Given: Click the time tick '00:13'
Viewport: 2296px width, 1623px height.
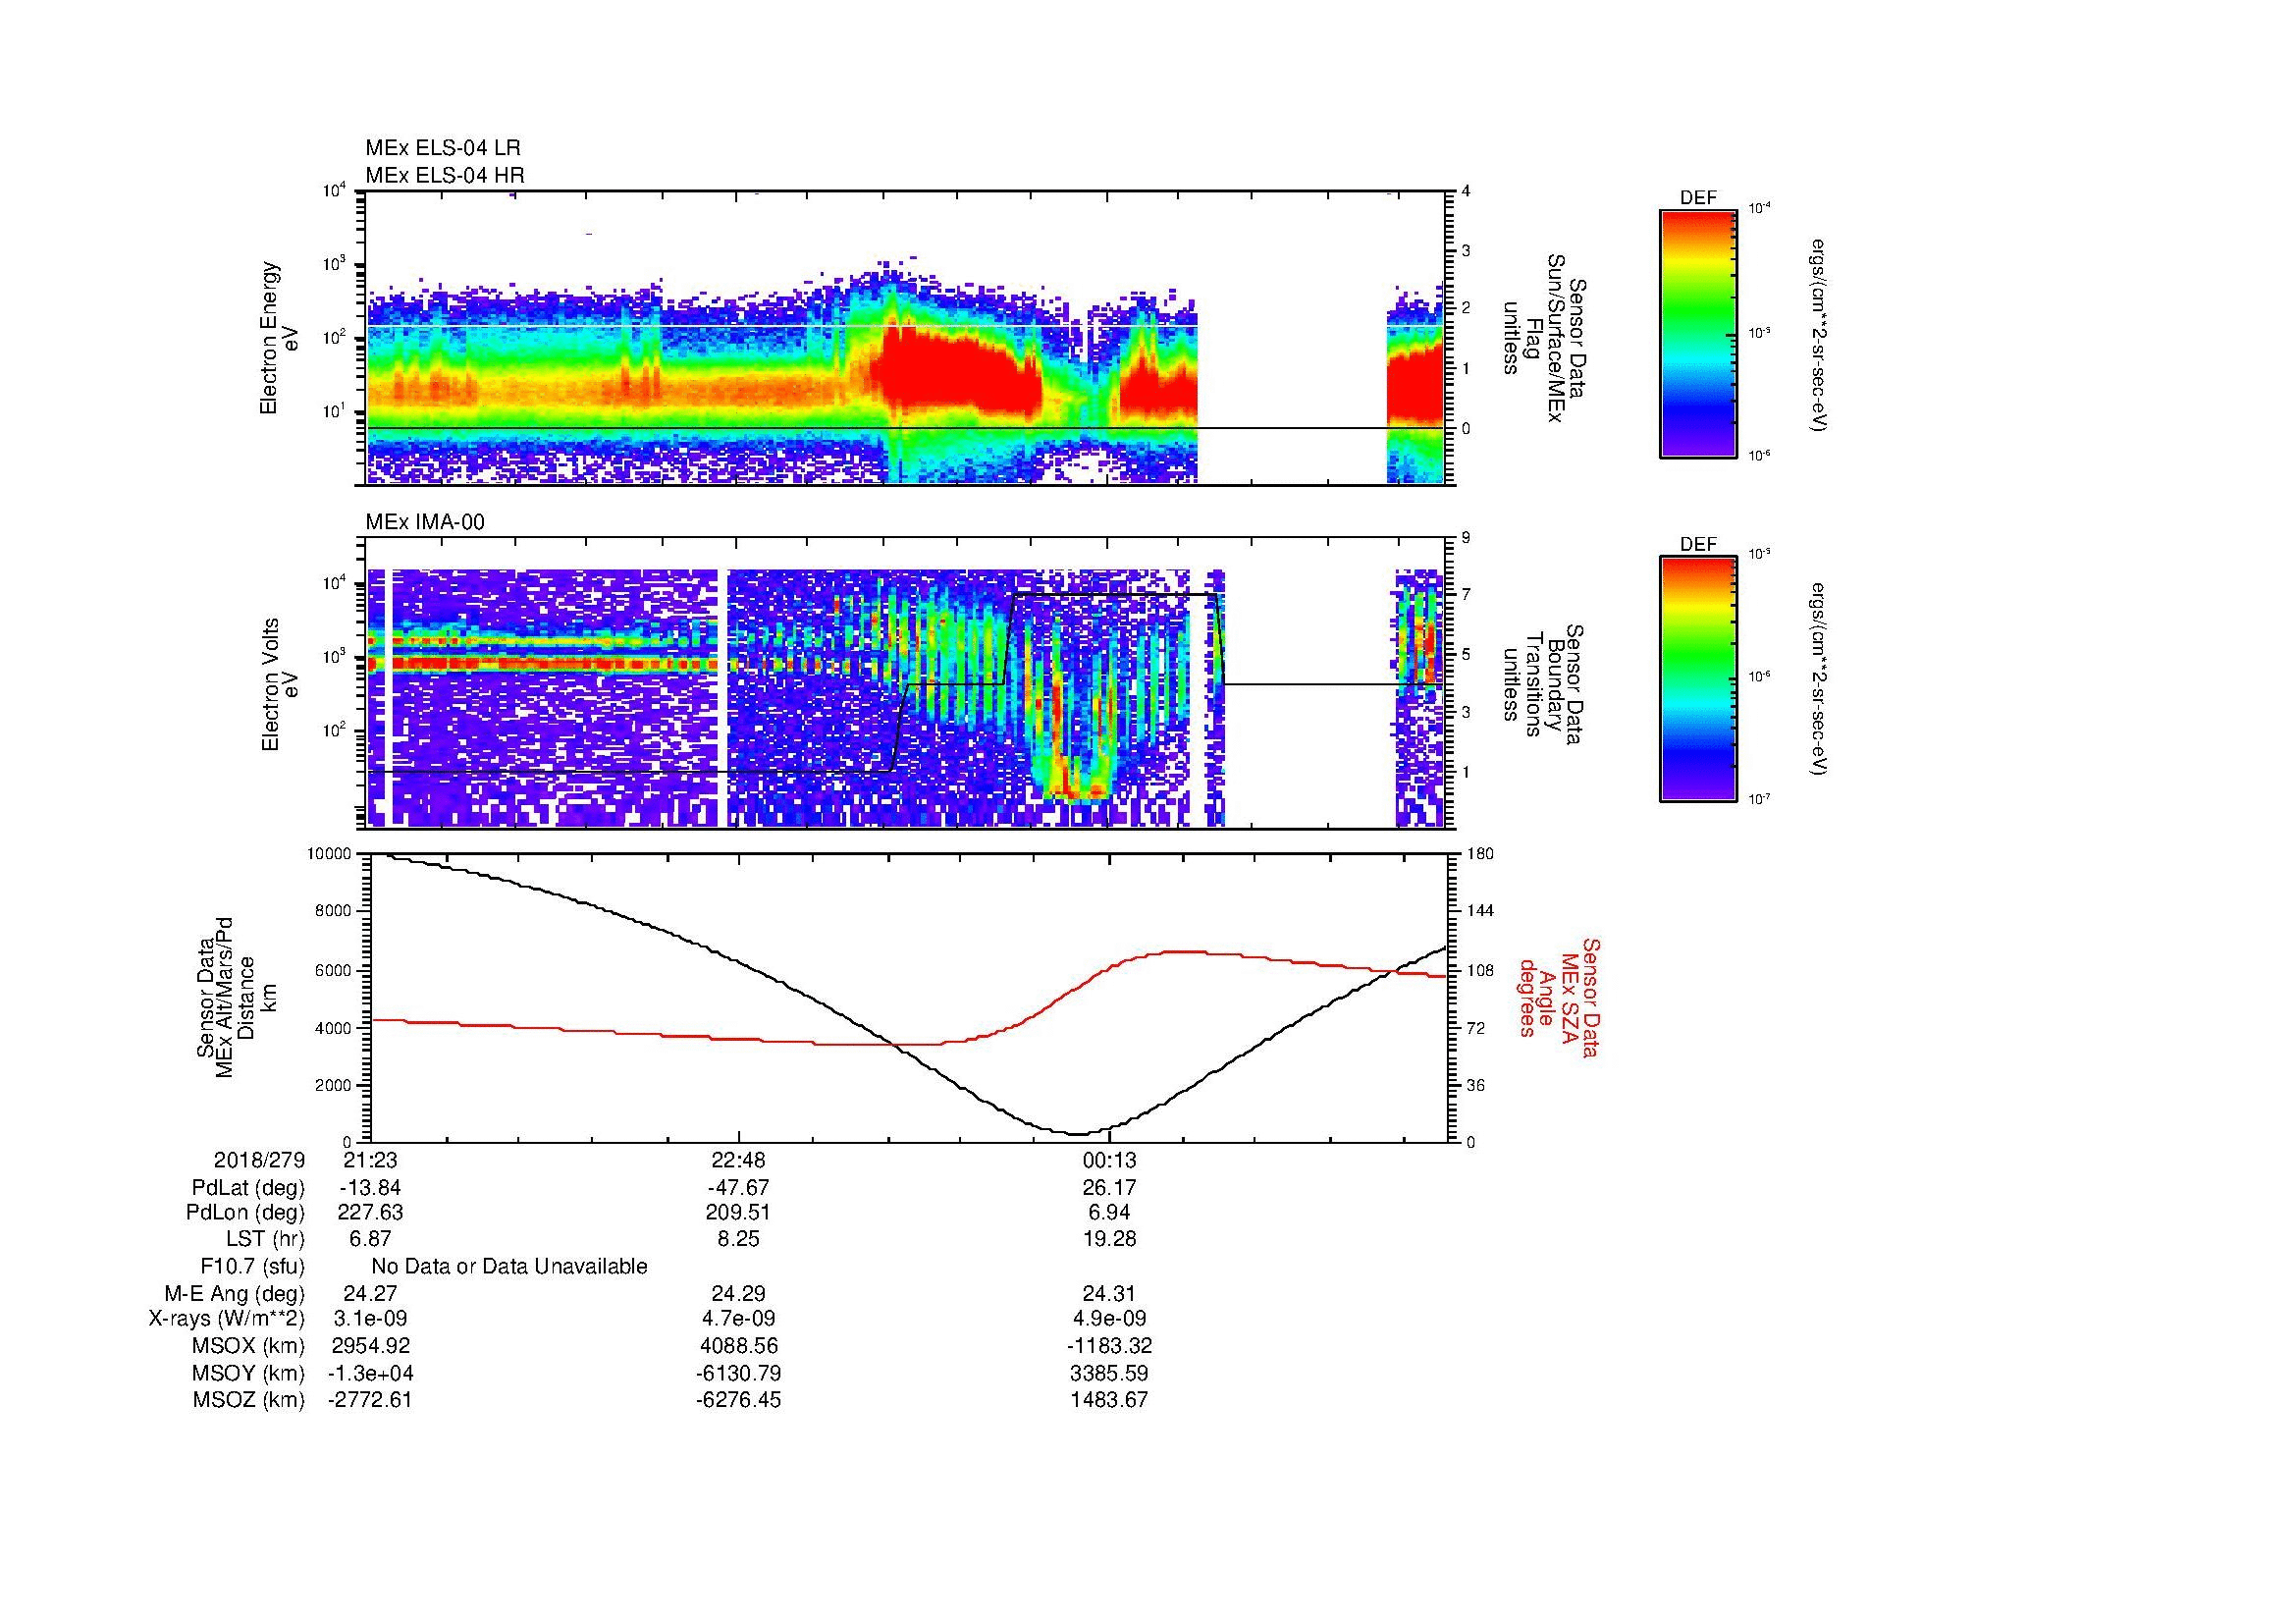Looking at the screenshot, I should (x=1109, y=1160).
